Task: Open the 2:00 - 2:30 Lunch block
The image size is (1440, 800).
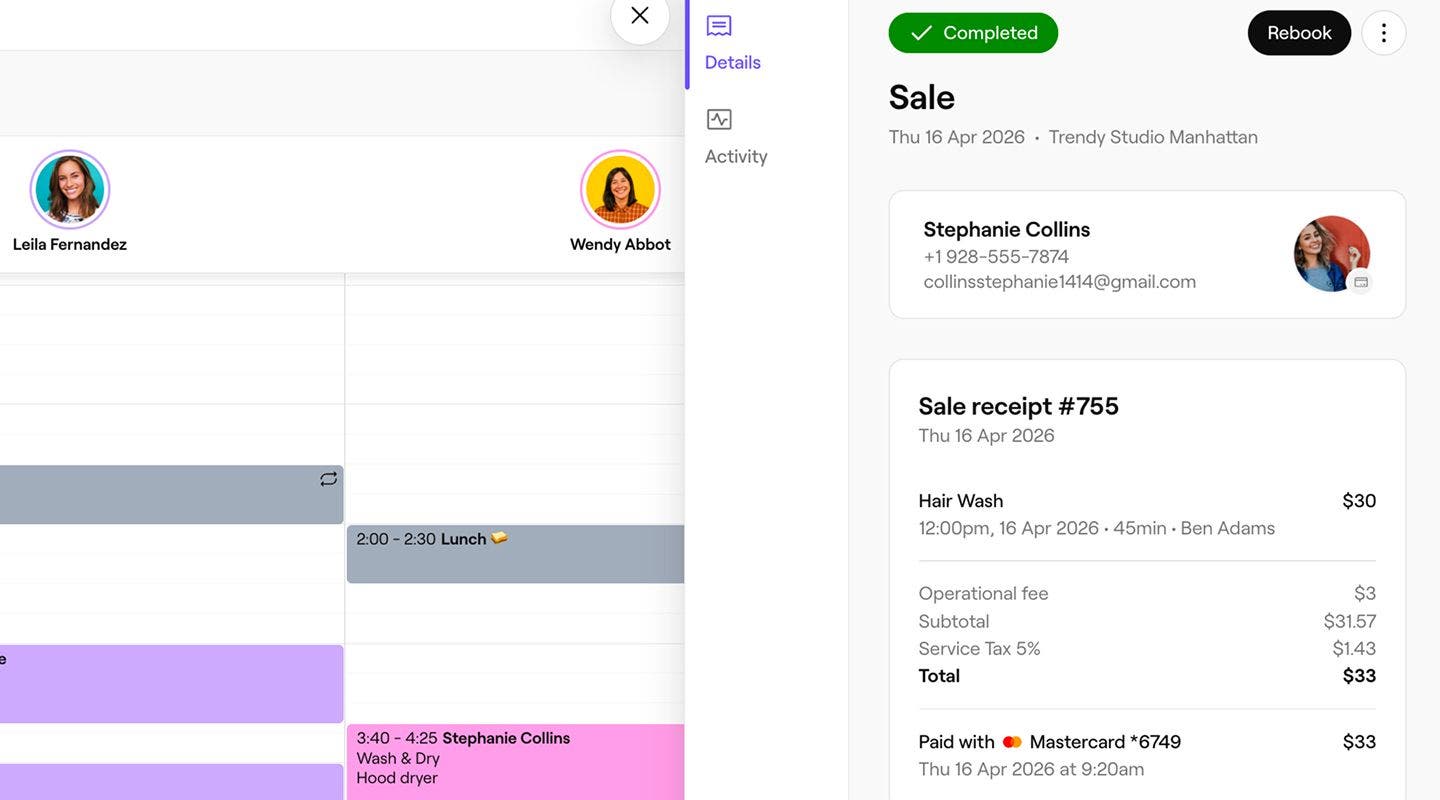Action: pyautogui.click(x=515, y=554)
